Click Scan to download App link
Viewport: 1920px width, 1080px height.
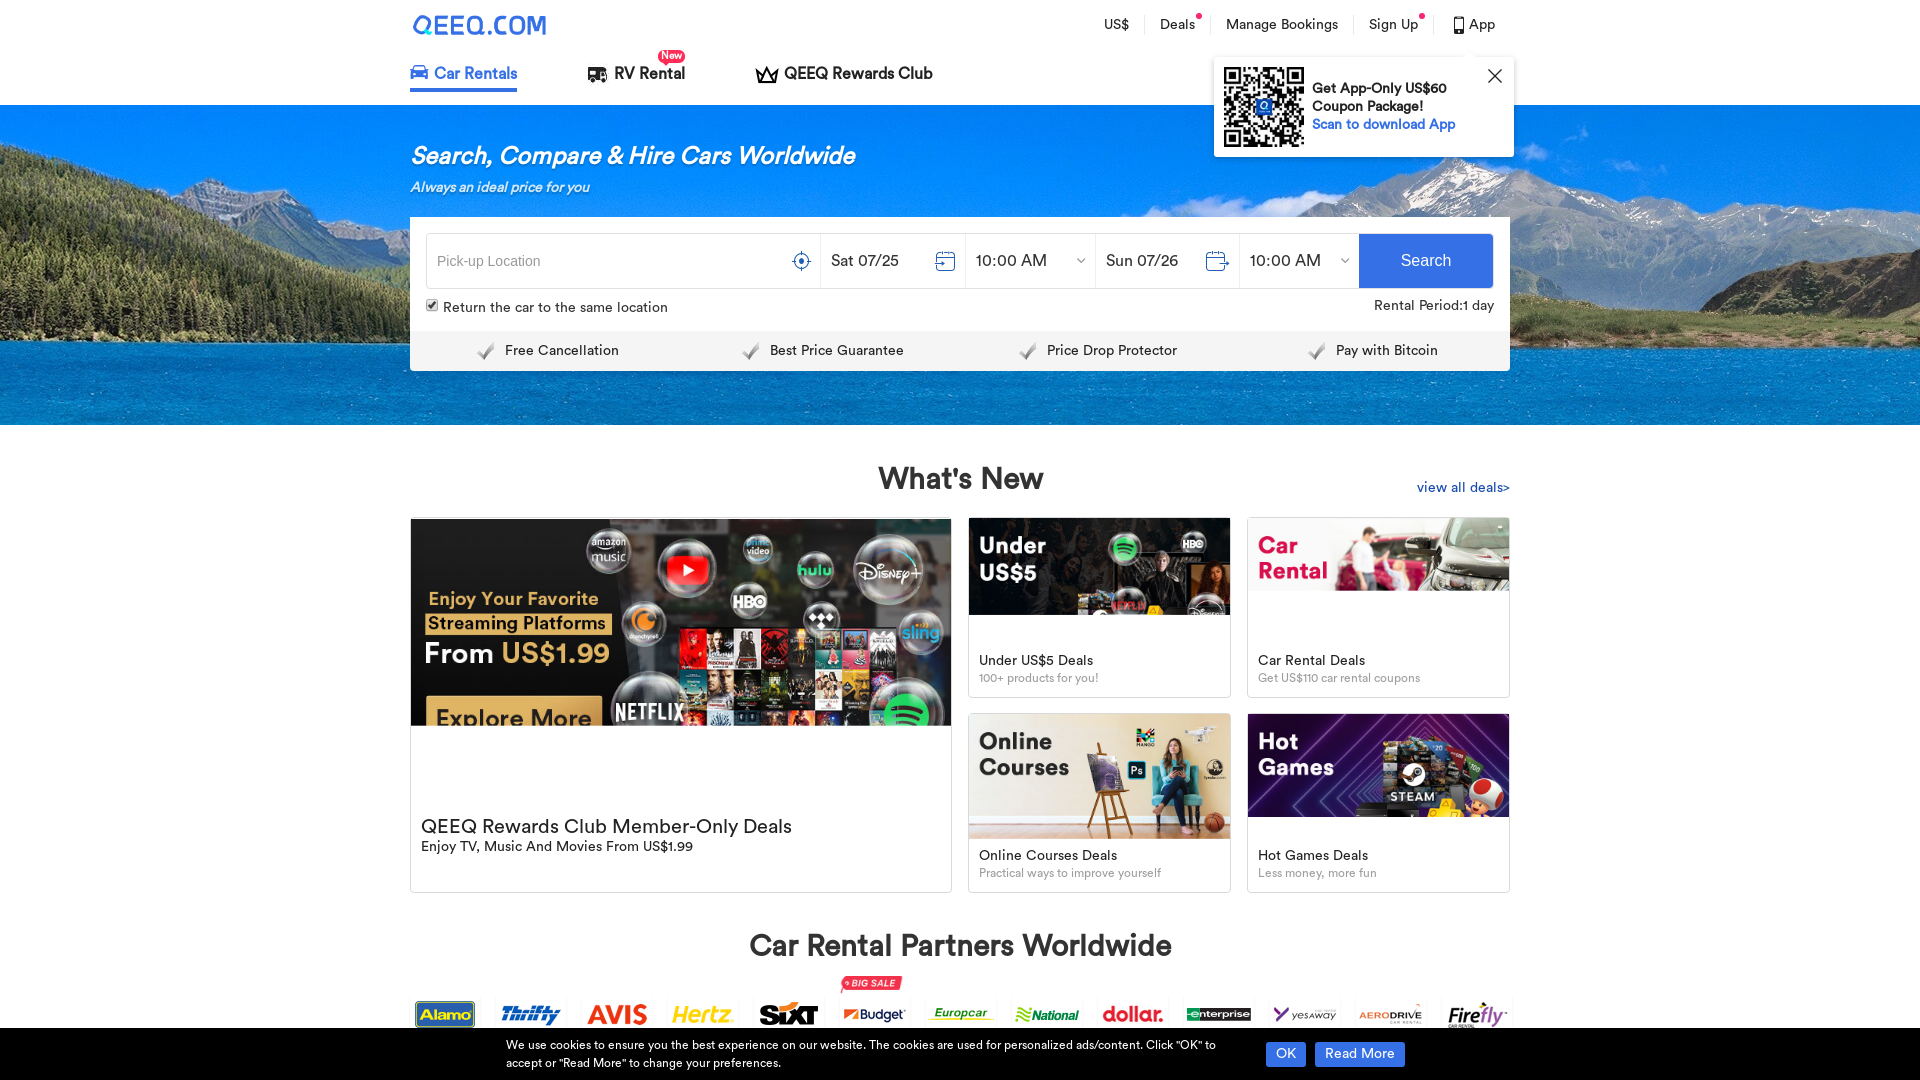[1383, 124]
